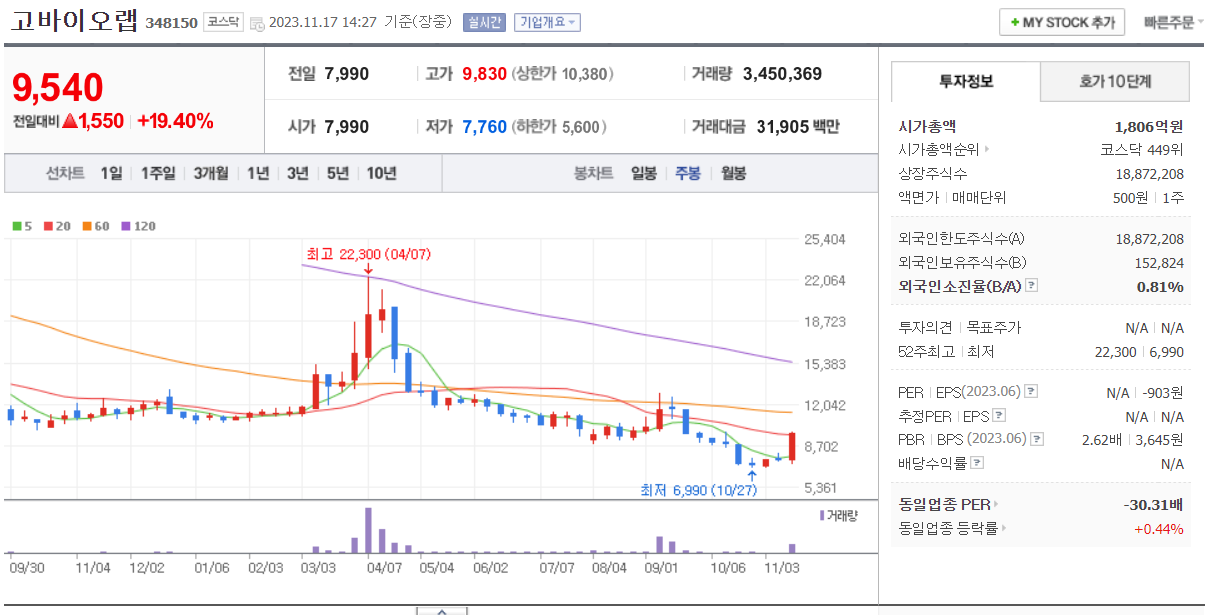Click help icon next to 외국인소진율(B/A)
Viewport: 1212px width, 615px height.
1031,286
